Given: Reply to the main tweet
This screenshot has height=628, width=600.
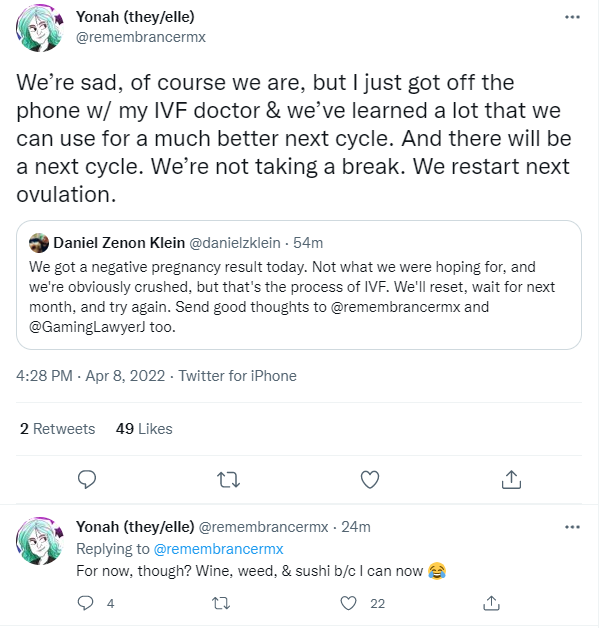Looking at the screenshot, I should click(87, 479).
